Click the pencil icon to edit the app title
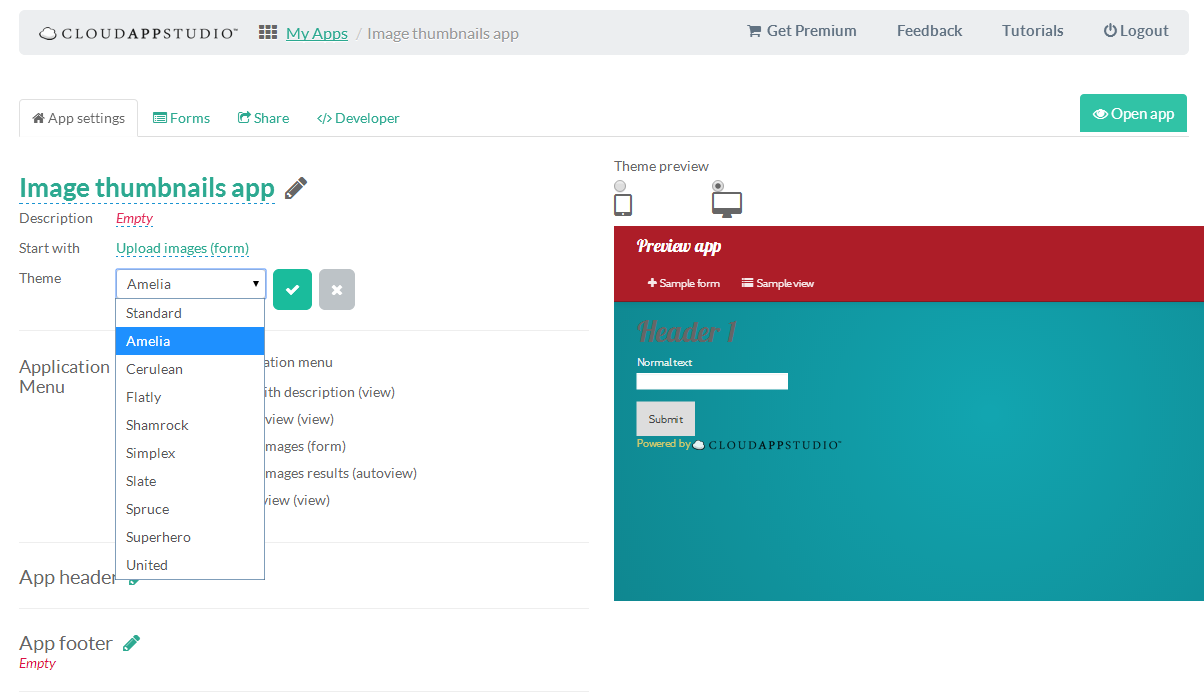1204x698 pixels. pos(295,186)
